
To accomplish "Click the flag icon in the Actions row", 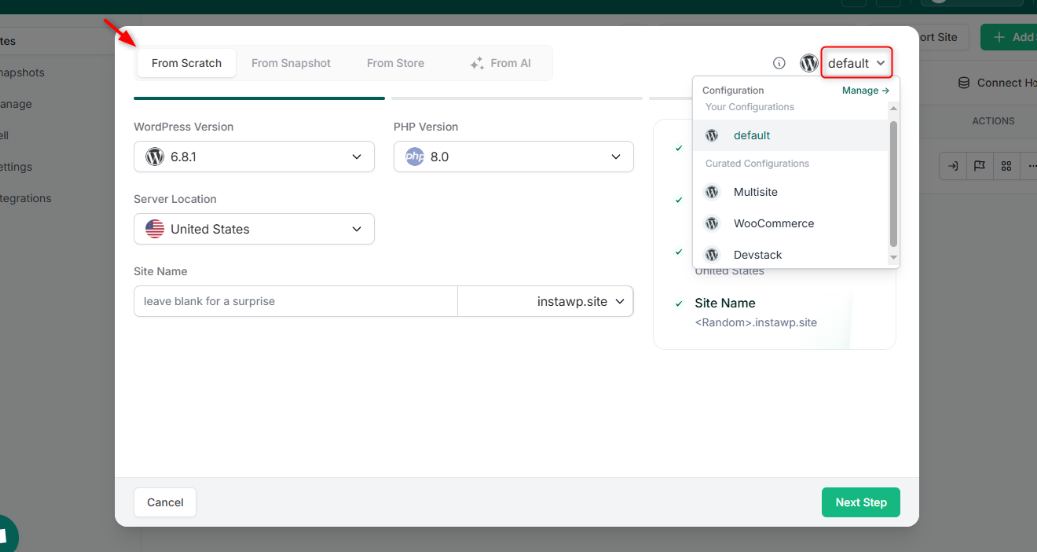I will coord(979,167).
